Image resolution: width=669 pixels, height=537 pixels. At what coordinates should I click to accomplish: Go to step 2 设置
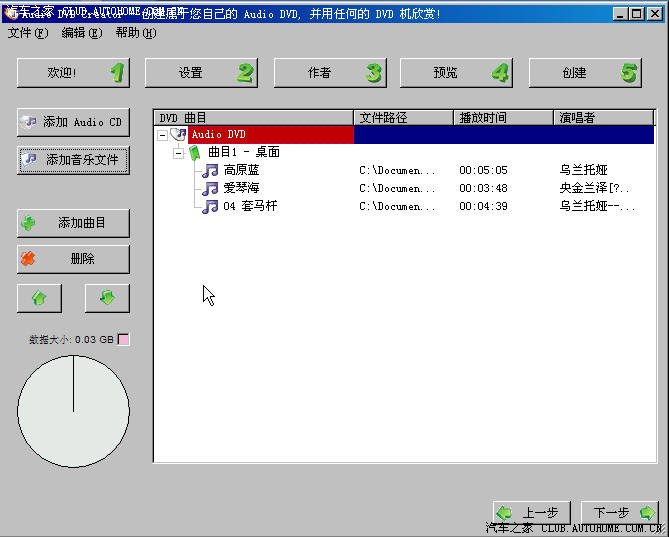click(200, 73)
